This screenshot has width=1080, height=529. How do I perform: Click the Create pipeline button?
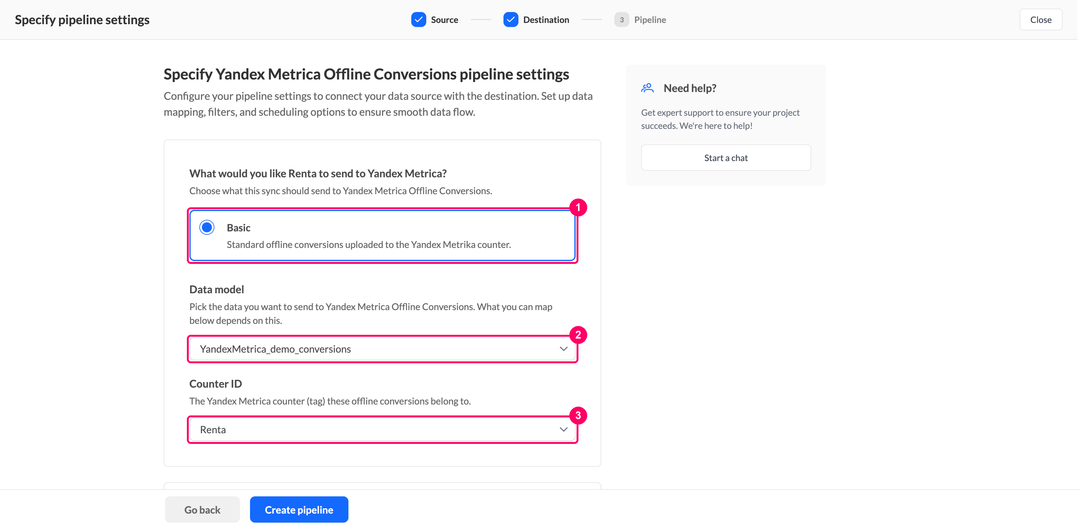point(299,510)
